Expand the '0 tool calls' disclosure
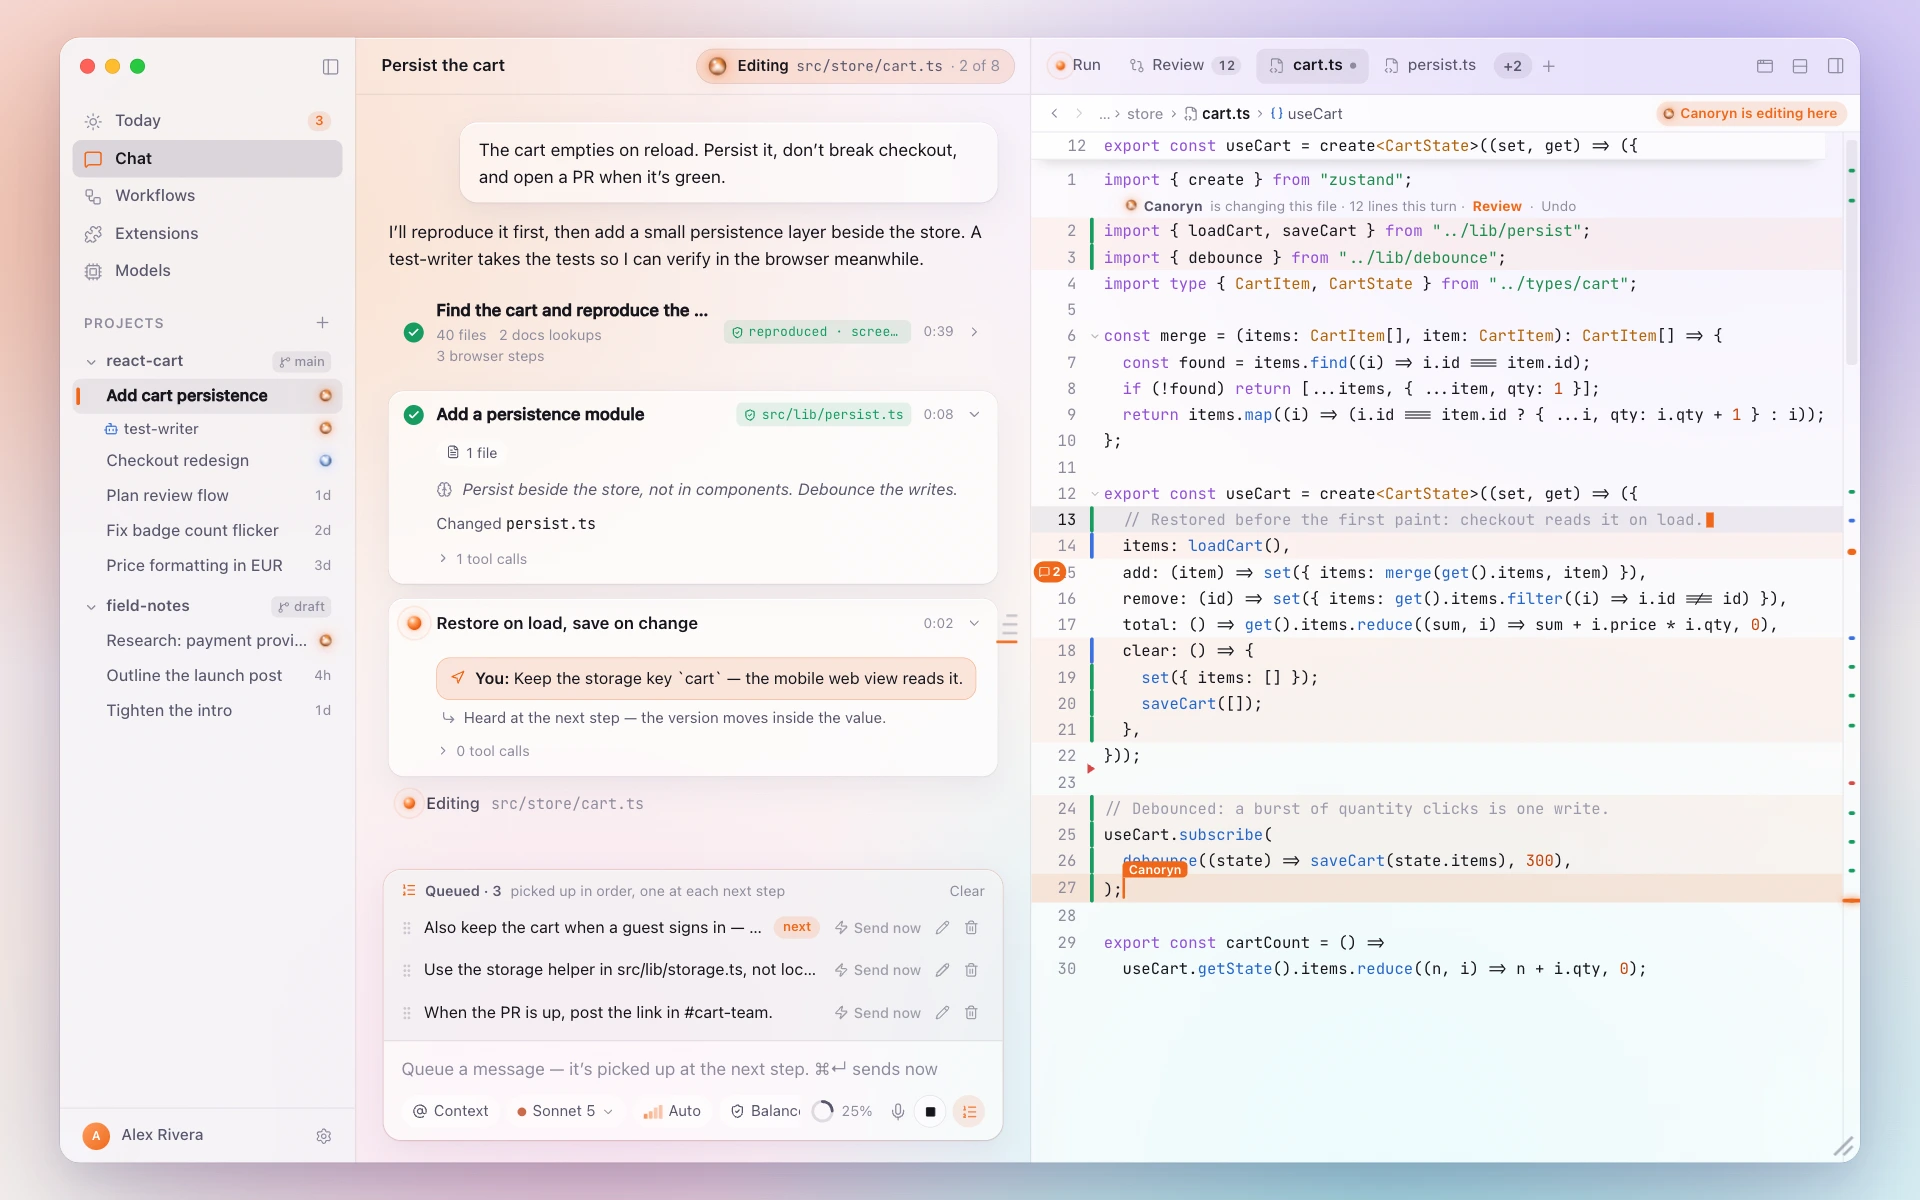 point(484,751)
